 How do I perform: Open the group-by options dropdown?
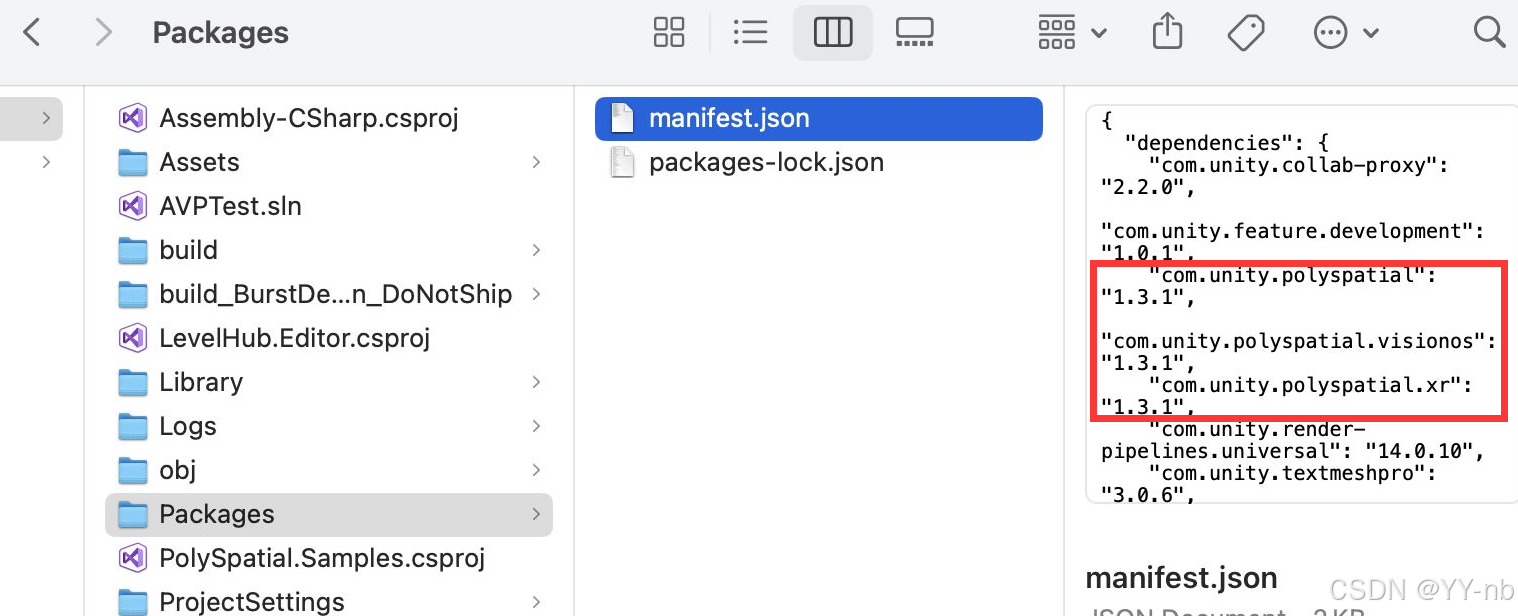(x=1072, y=33)
